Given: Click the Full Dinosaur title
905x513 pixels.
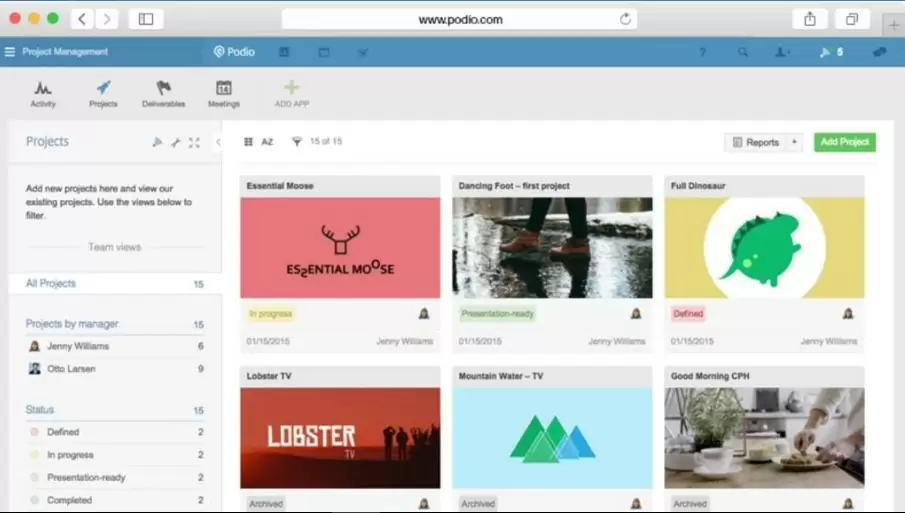Looking at the screenshot, I should (x=698, y=186).
